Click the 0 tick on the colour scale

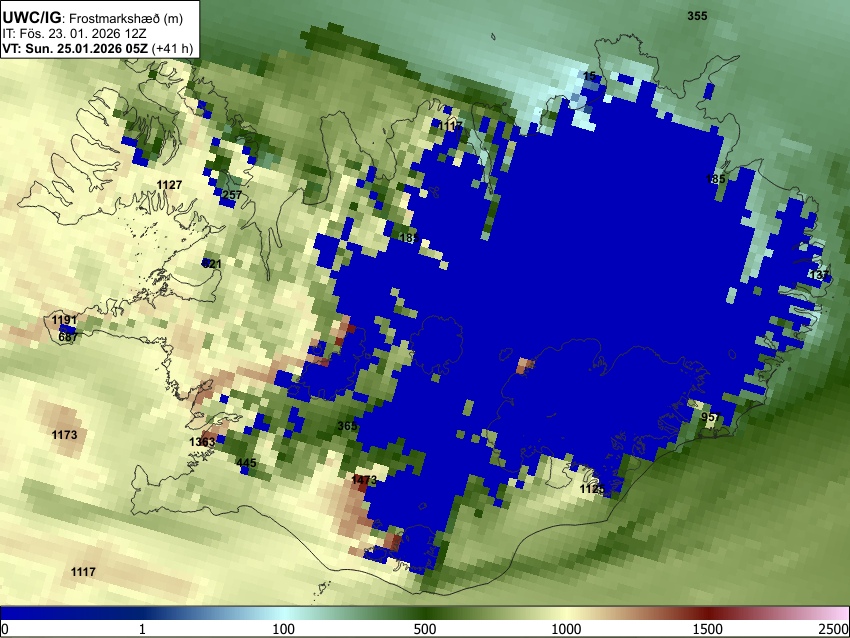5,629
